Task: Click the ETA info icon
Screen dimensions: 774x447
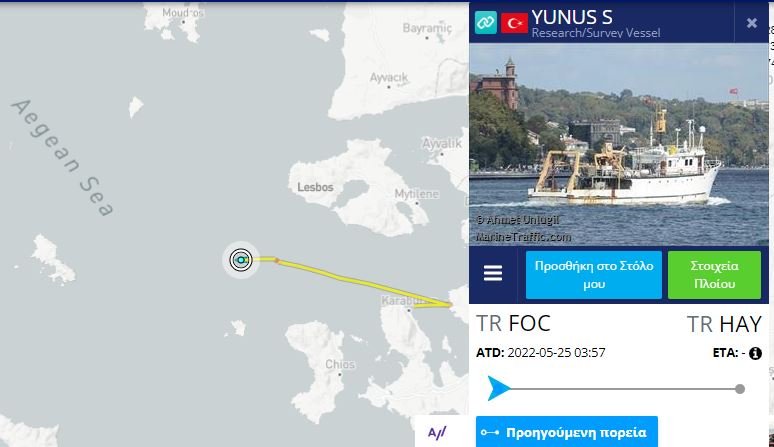Action: tap(755, 353)
